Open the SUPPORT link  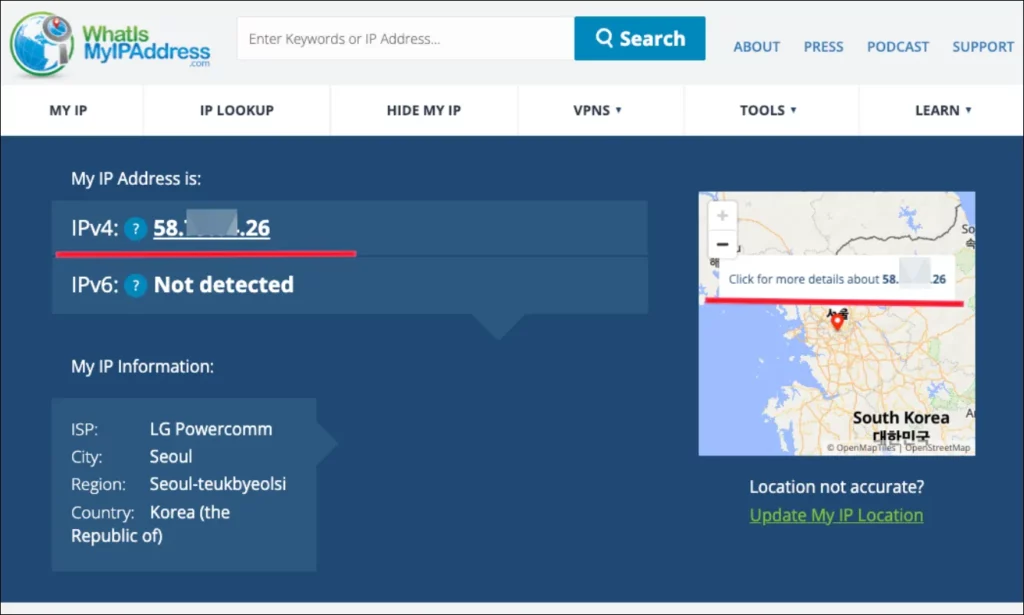tap(983, 47)
